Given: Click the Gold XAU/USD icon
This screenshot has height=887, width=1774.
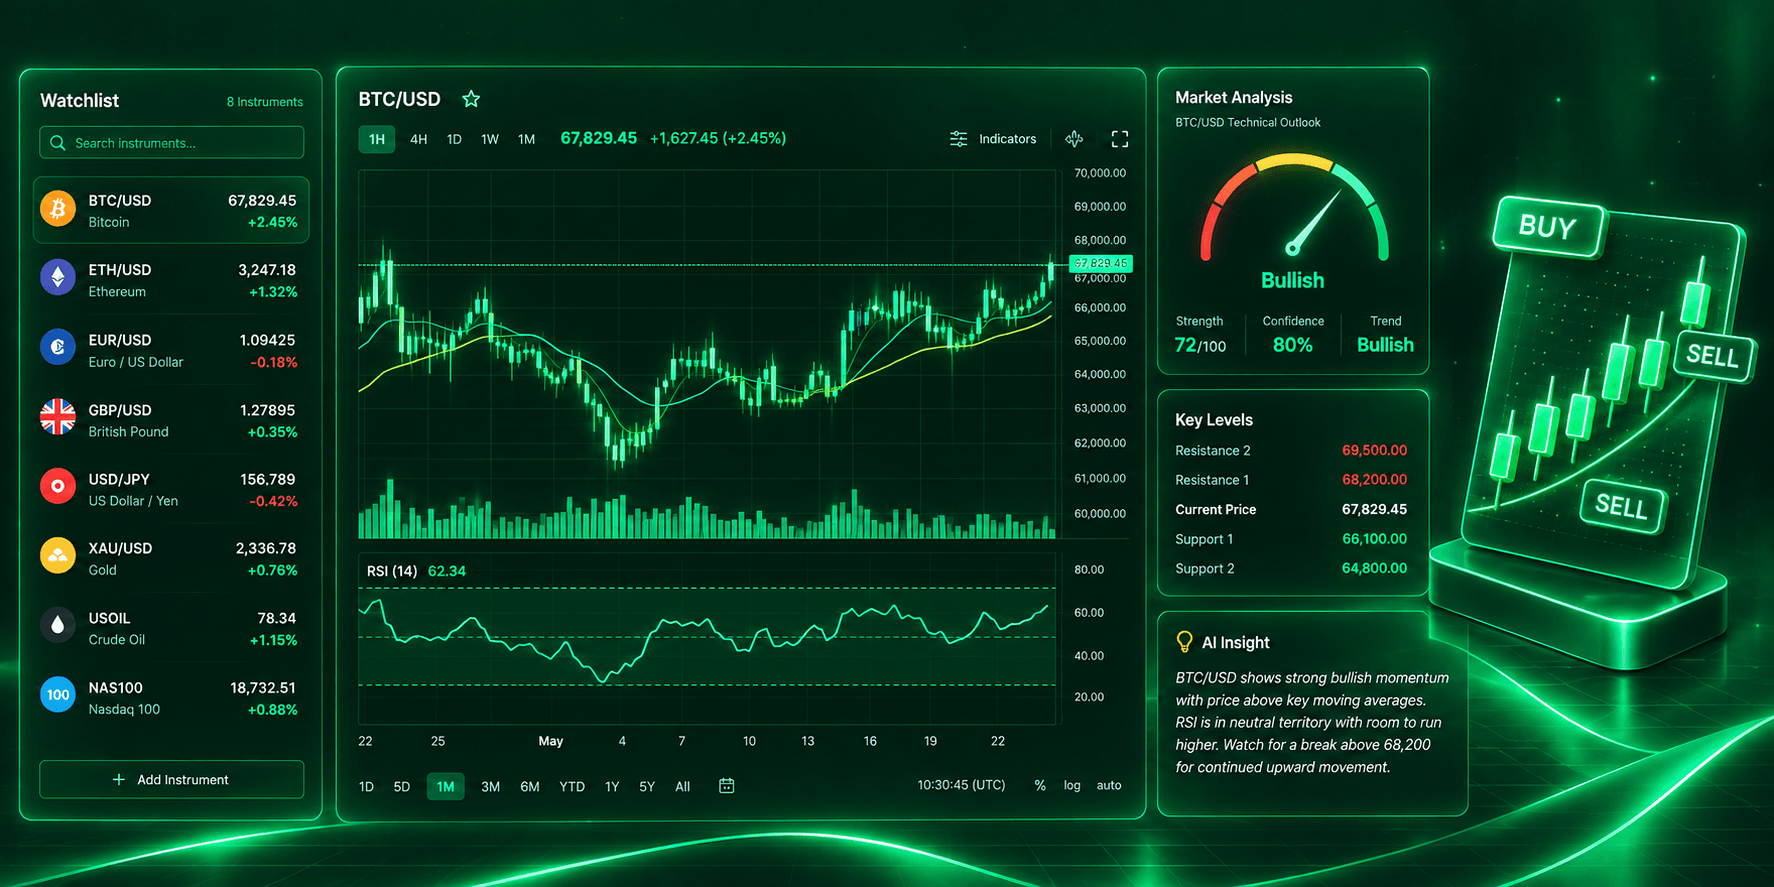Looking at the screenshot, I should click(x=58, y=555).
